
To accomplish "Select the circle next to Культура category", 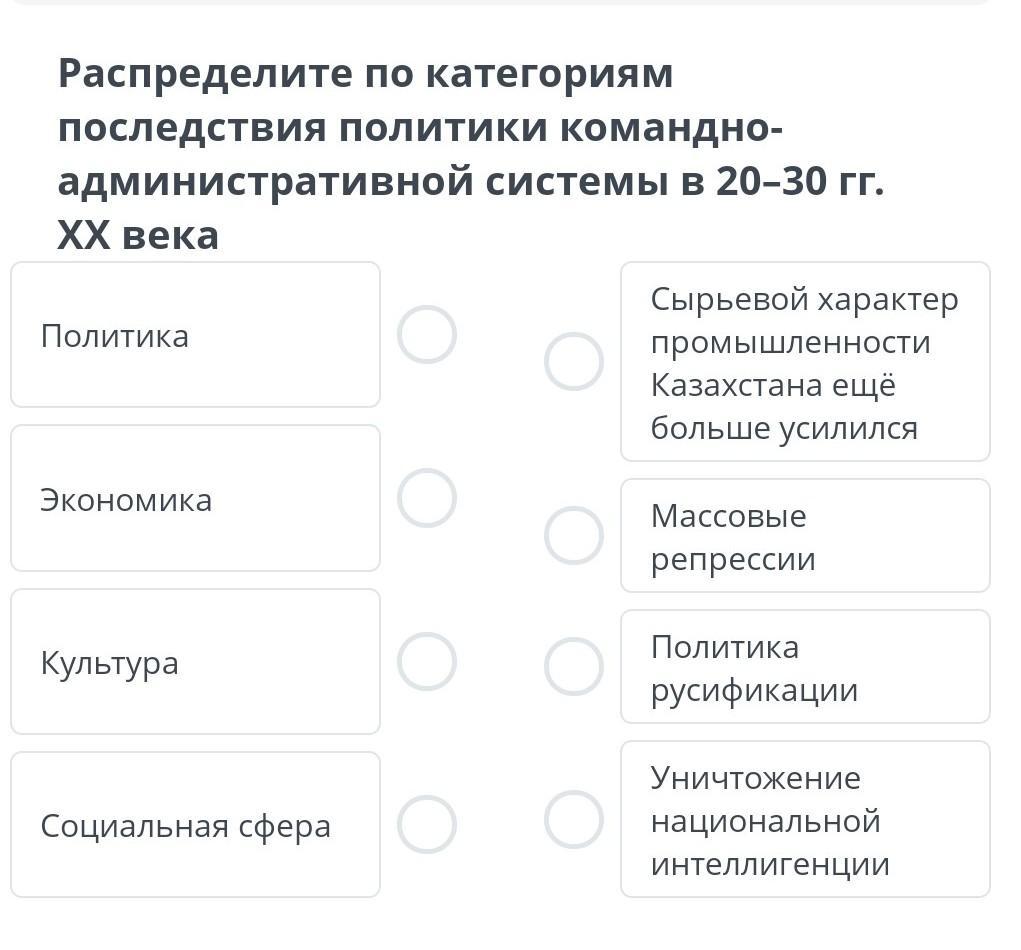I will 427,662.
